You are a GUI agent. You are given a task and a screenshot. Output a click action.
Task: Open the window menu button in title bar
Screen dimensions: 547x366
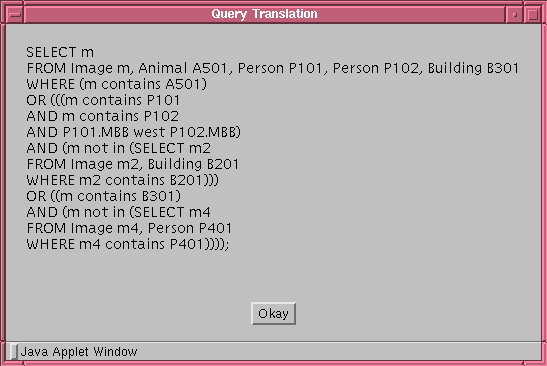[15, 14]
